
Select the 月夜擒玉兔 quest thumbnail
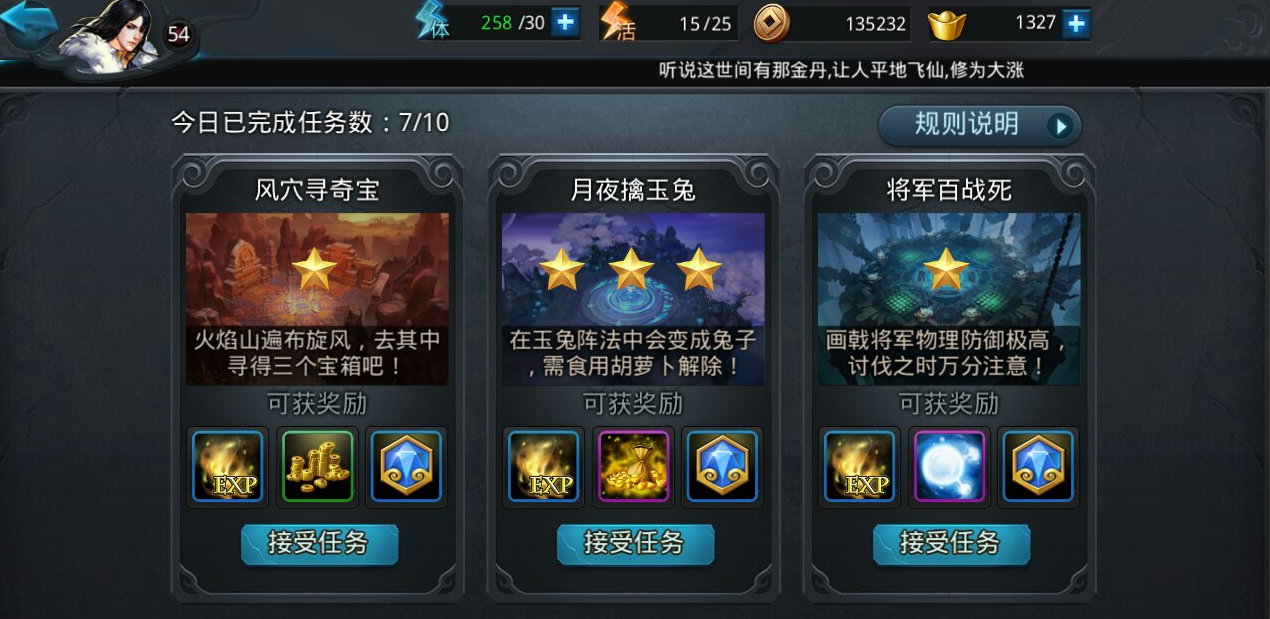pos(633,299)
